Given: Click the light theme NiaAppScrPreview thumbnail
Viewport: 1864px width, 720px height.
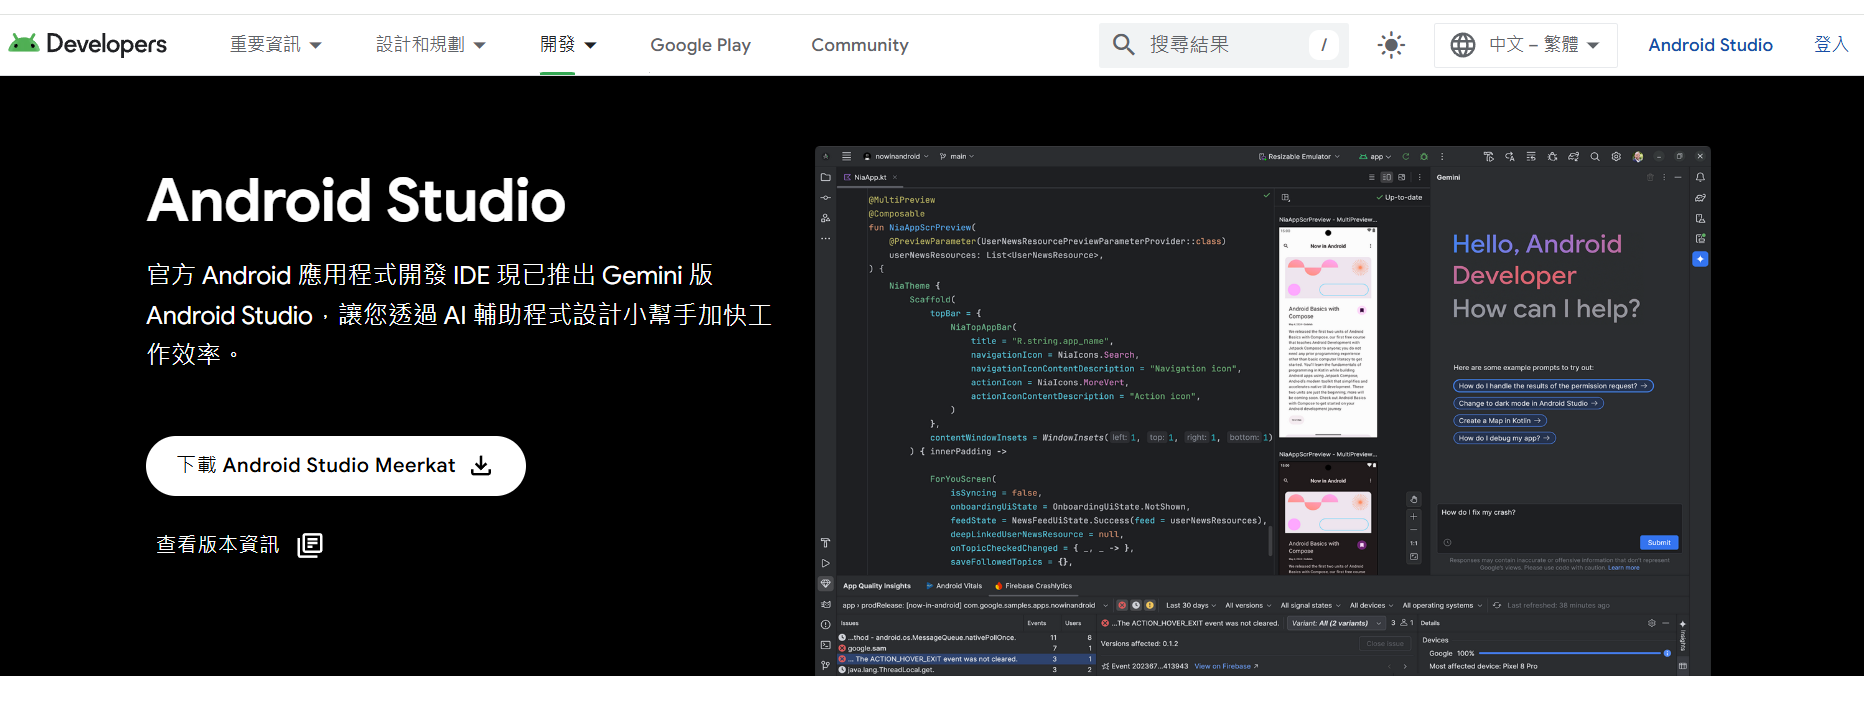Looking at the screenshot, I should point(1328,332).
